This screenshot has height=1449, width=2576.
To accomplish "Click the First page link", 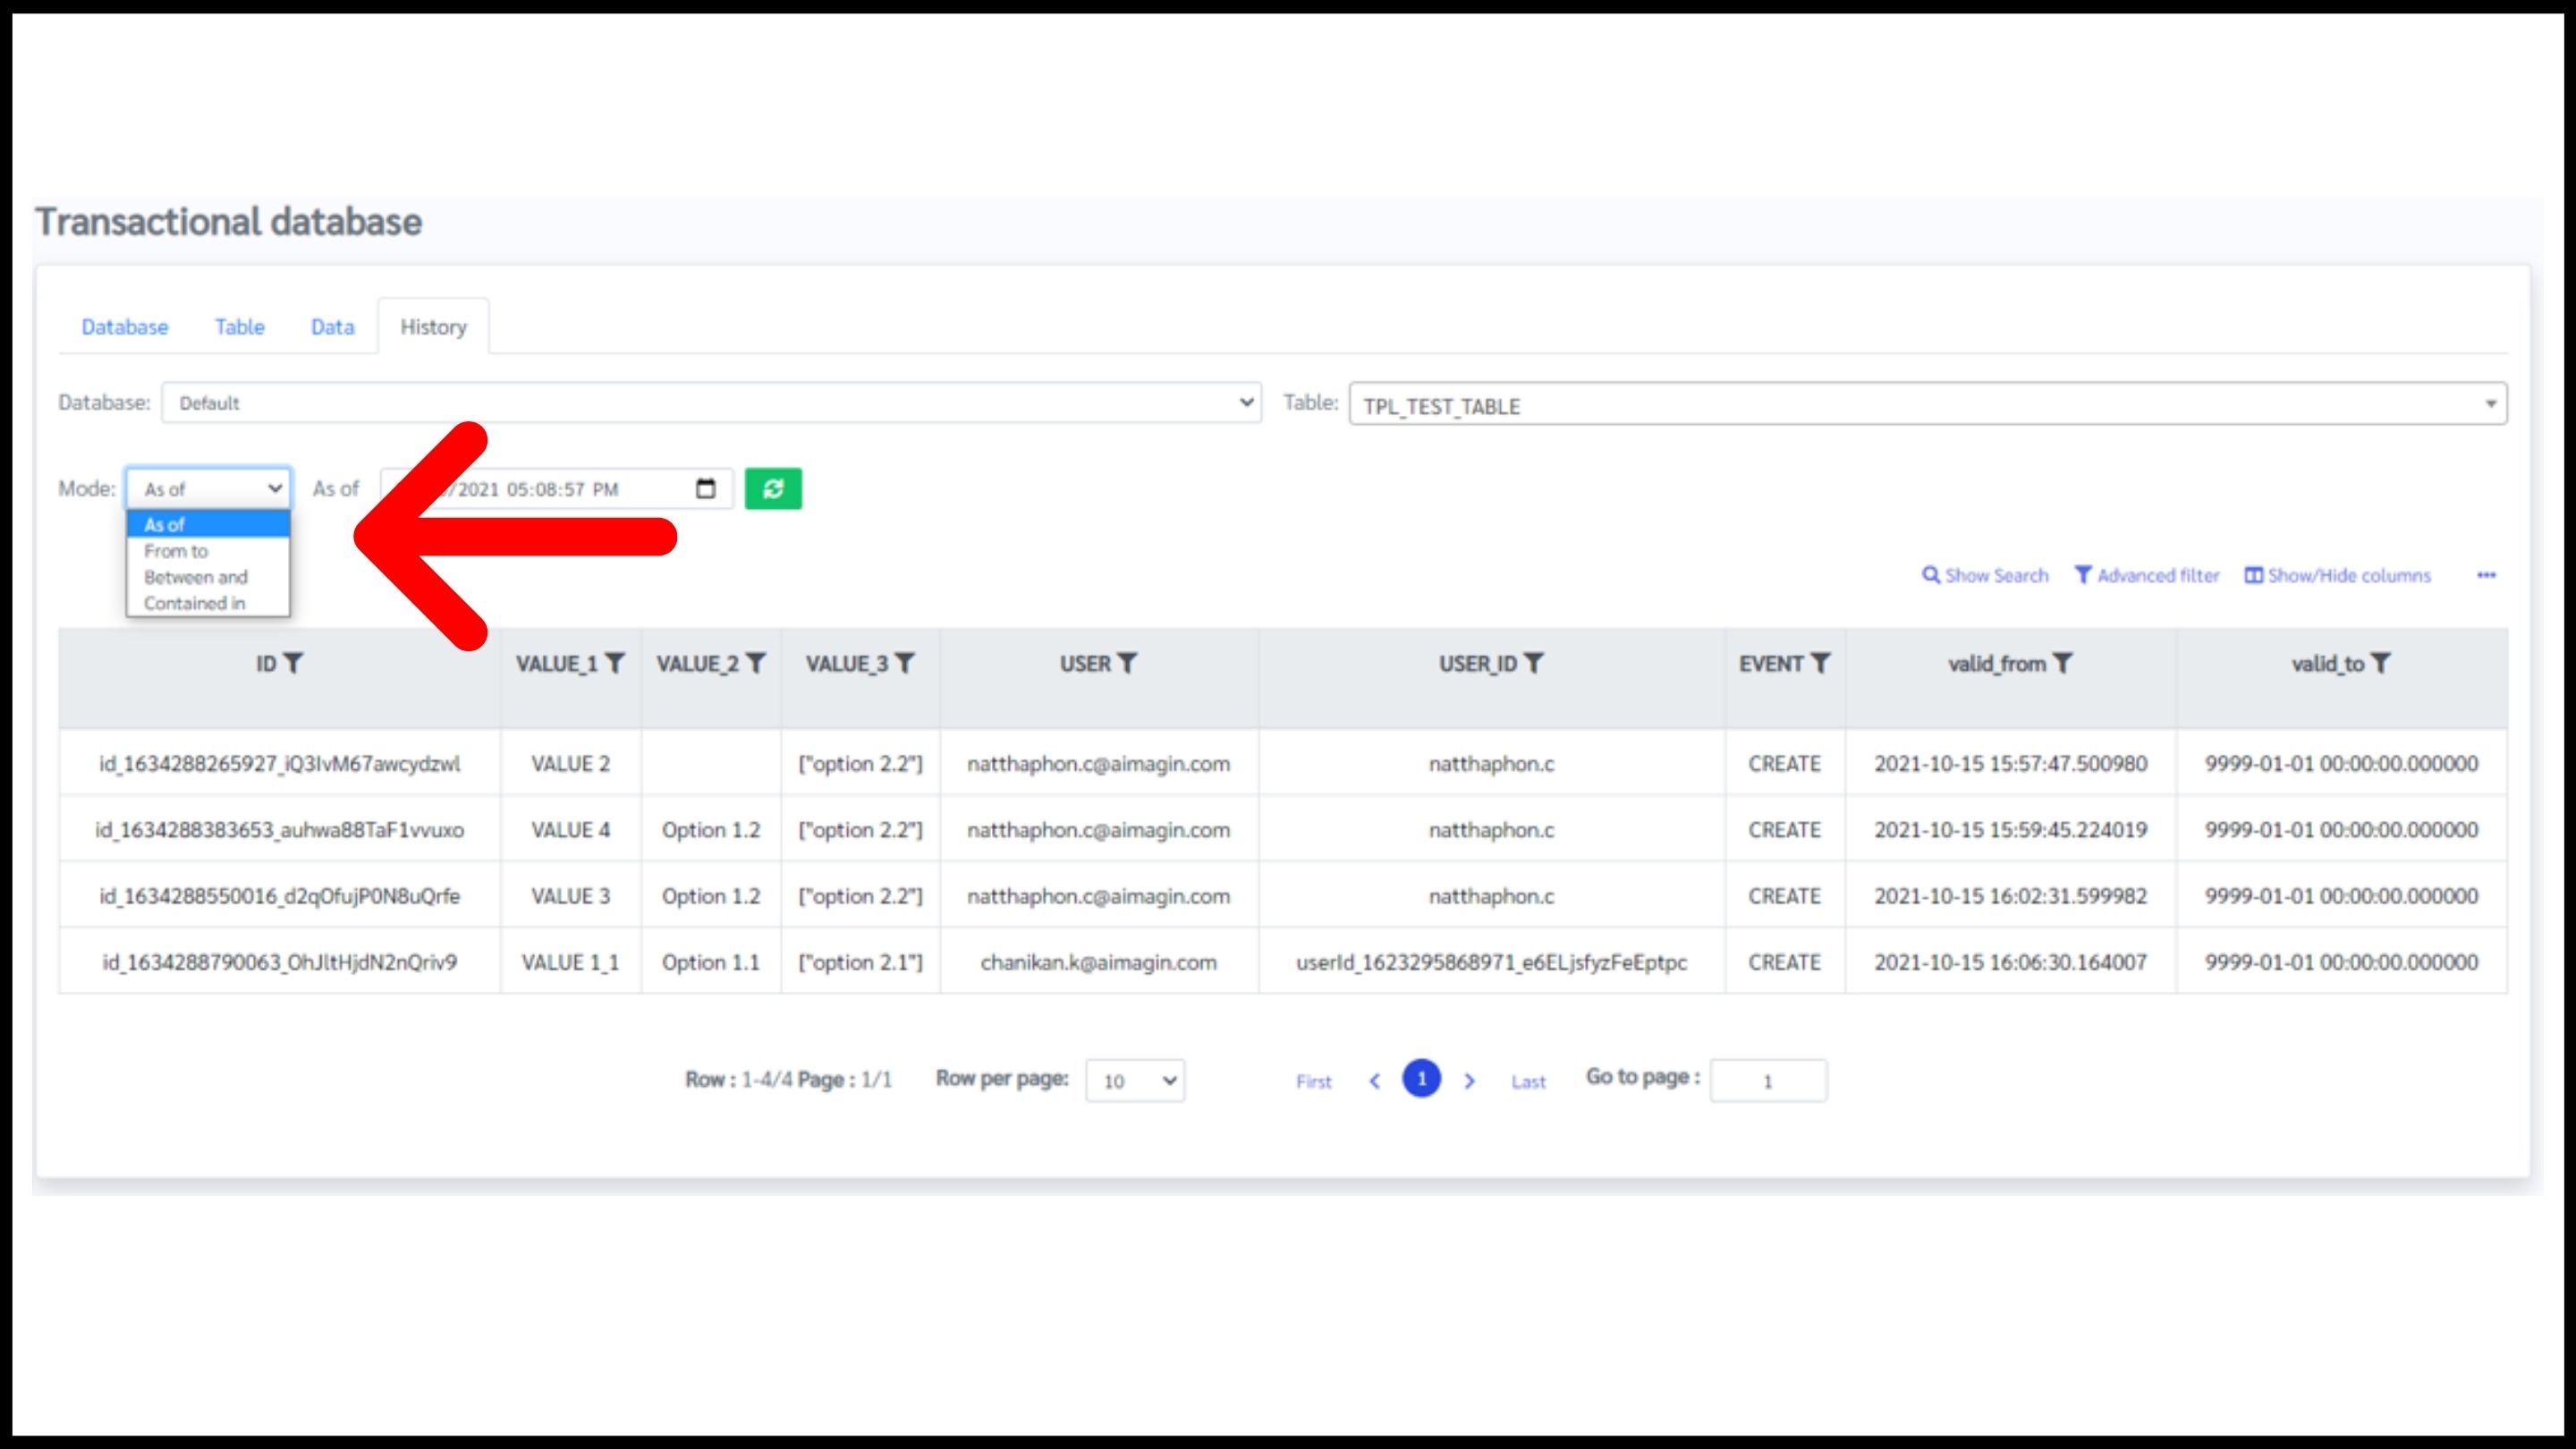I will (1314, 1081).
